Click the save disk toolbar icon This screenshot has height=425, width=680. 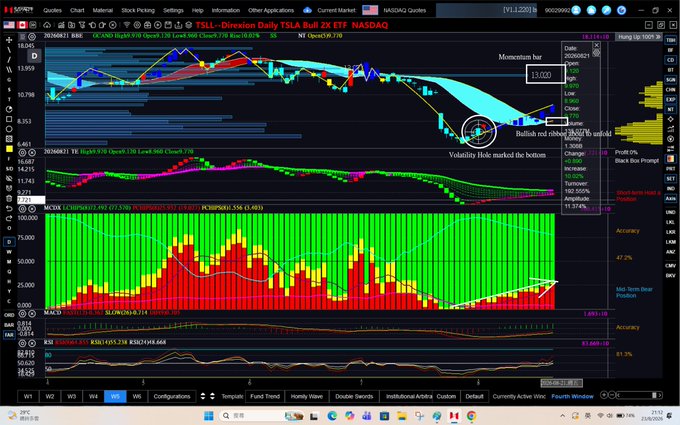pyautogui.click(x=168, y=25)
